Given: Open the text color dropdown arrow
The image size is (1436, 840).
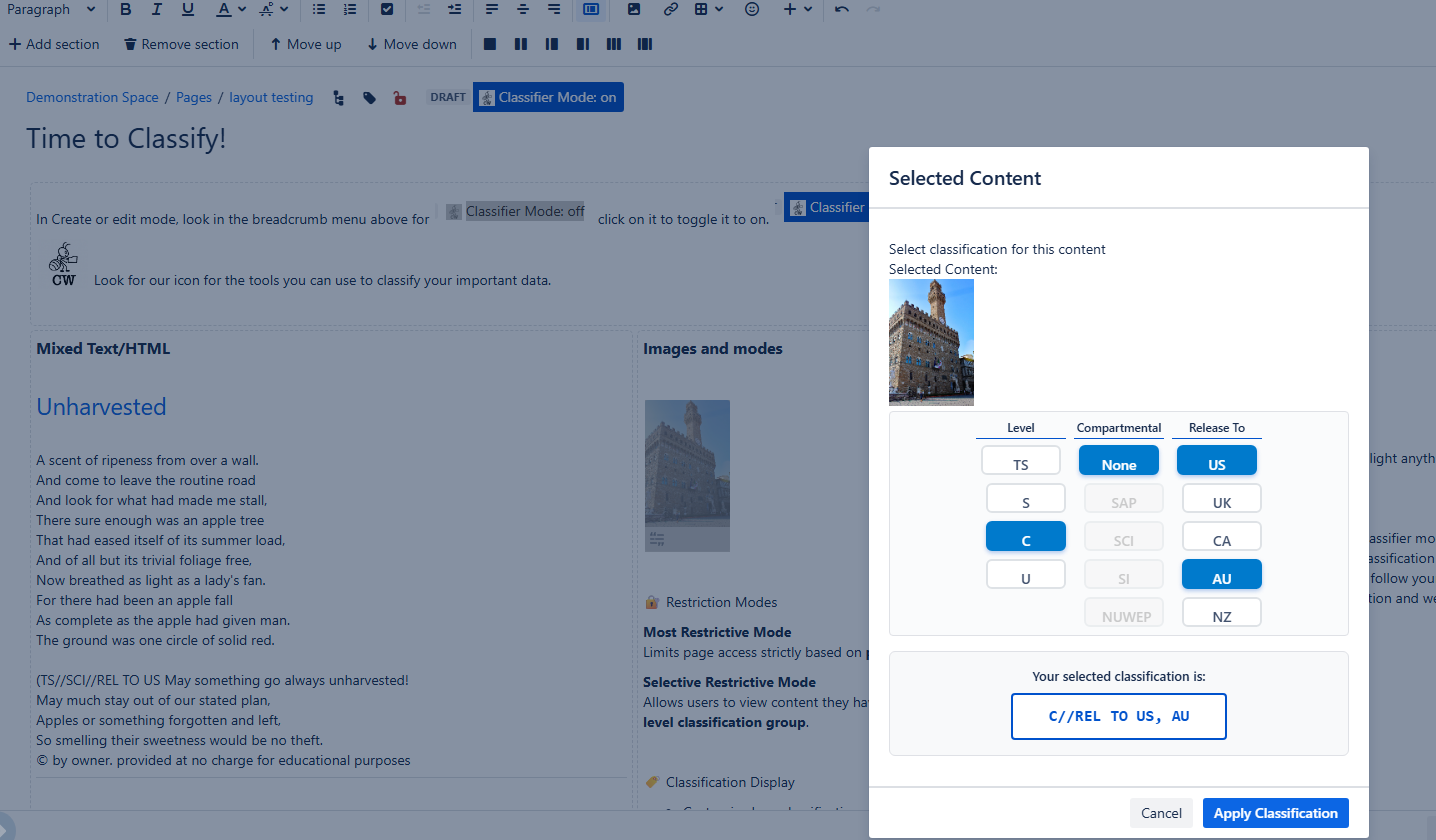Looking at the screenshot, I should (241, 10).
